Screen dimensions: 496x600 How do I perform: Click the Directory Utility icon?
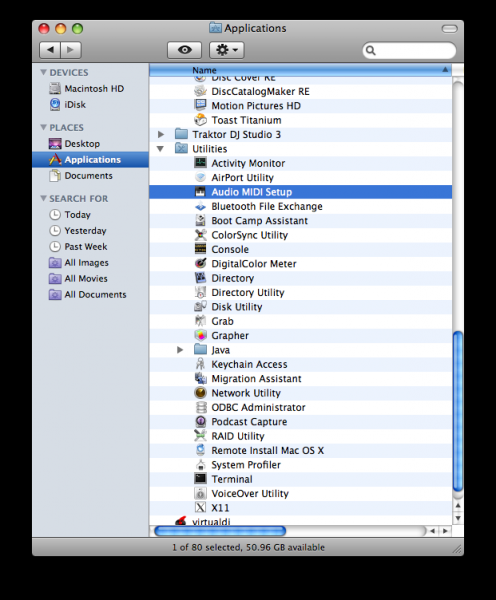click(x=200, y=292)
